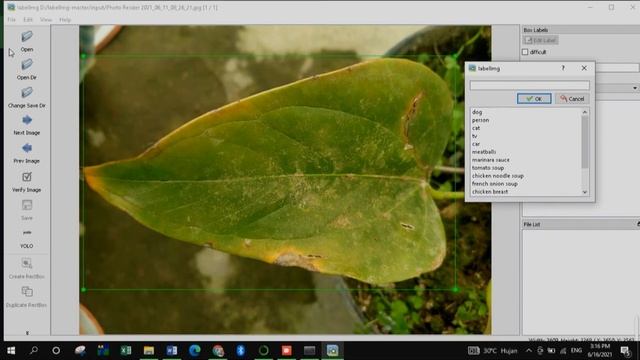Click the Save icon in toolbar
The height and width of the screenshot is (360, 640).
pos(27,205)
